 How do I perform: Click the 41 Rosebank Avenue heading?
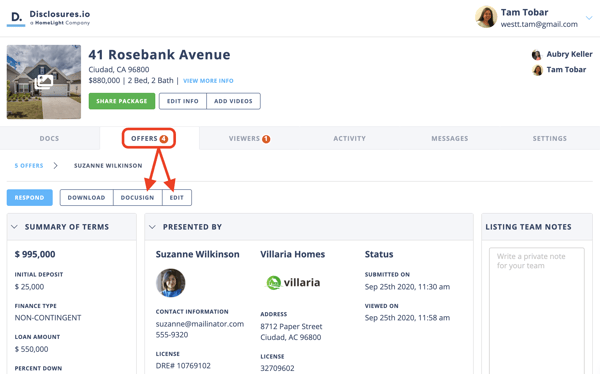point(159,55)
